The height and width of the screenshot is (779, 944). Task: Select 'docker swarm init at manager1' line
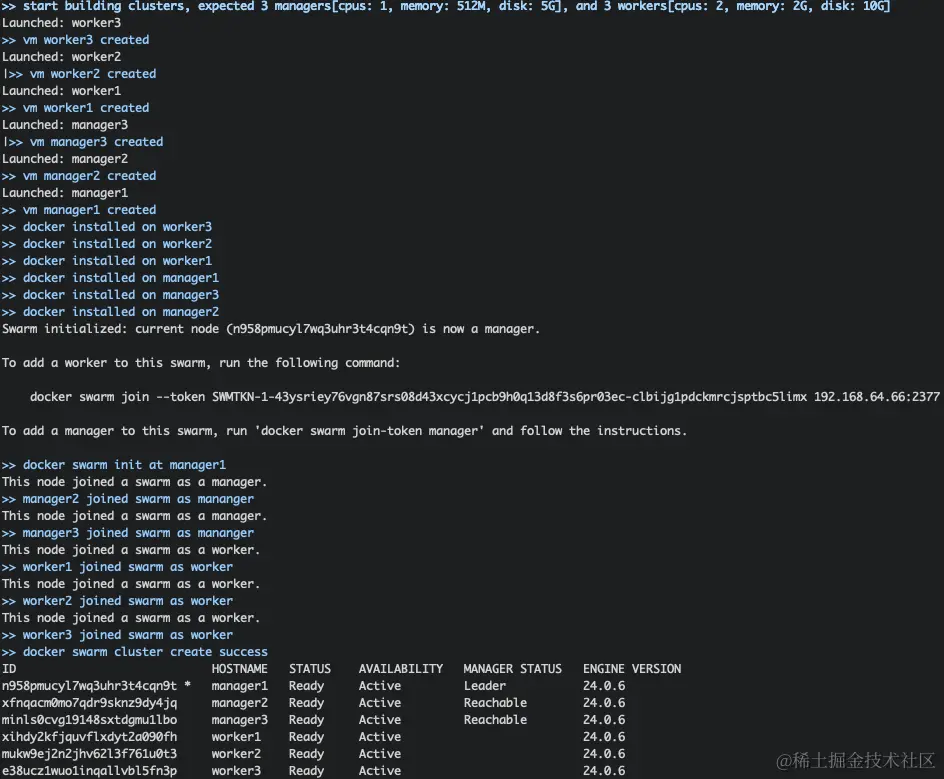coord(114,465)
